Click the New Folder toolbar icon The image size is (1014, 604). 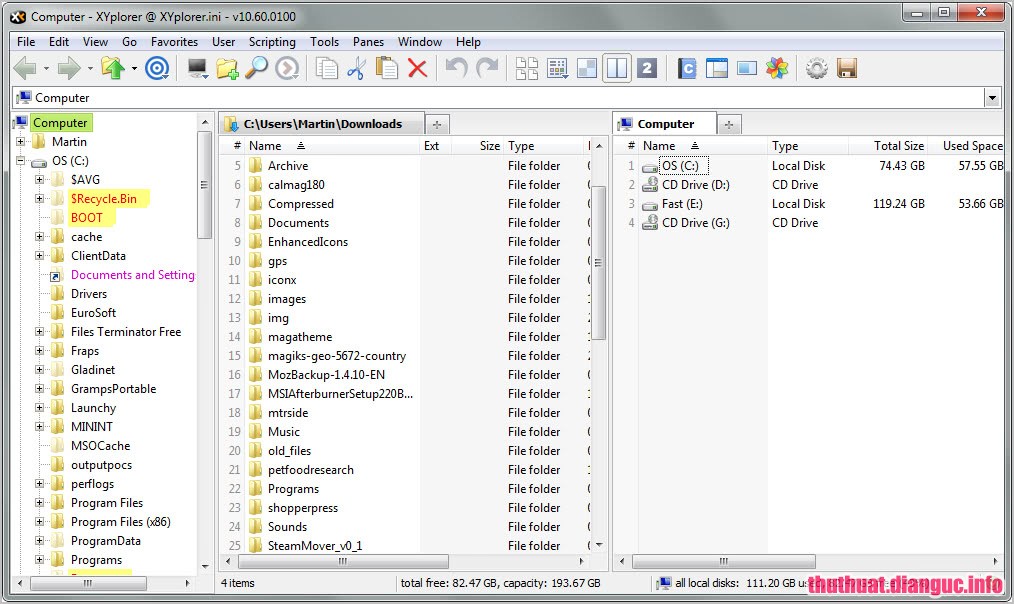click(227, 68)
